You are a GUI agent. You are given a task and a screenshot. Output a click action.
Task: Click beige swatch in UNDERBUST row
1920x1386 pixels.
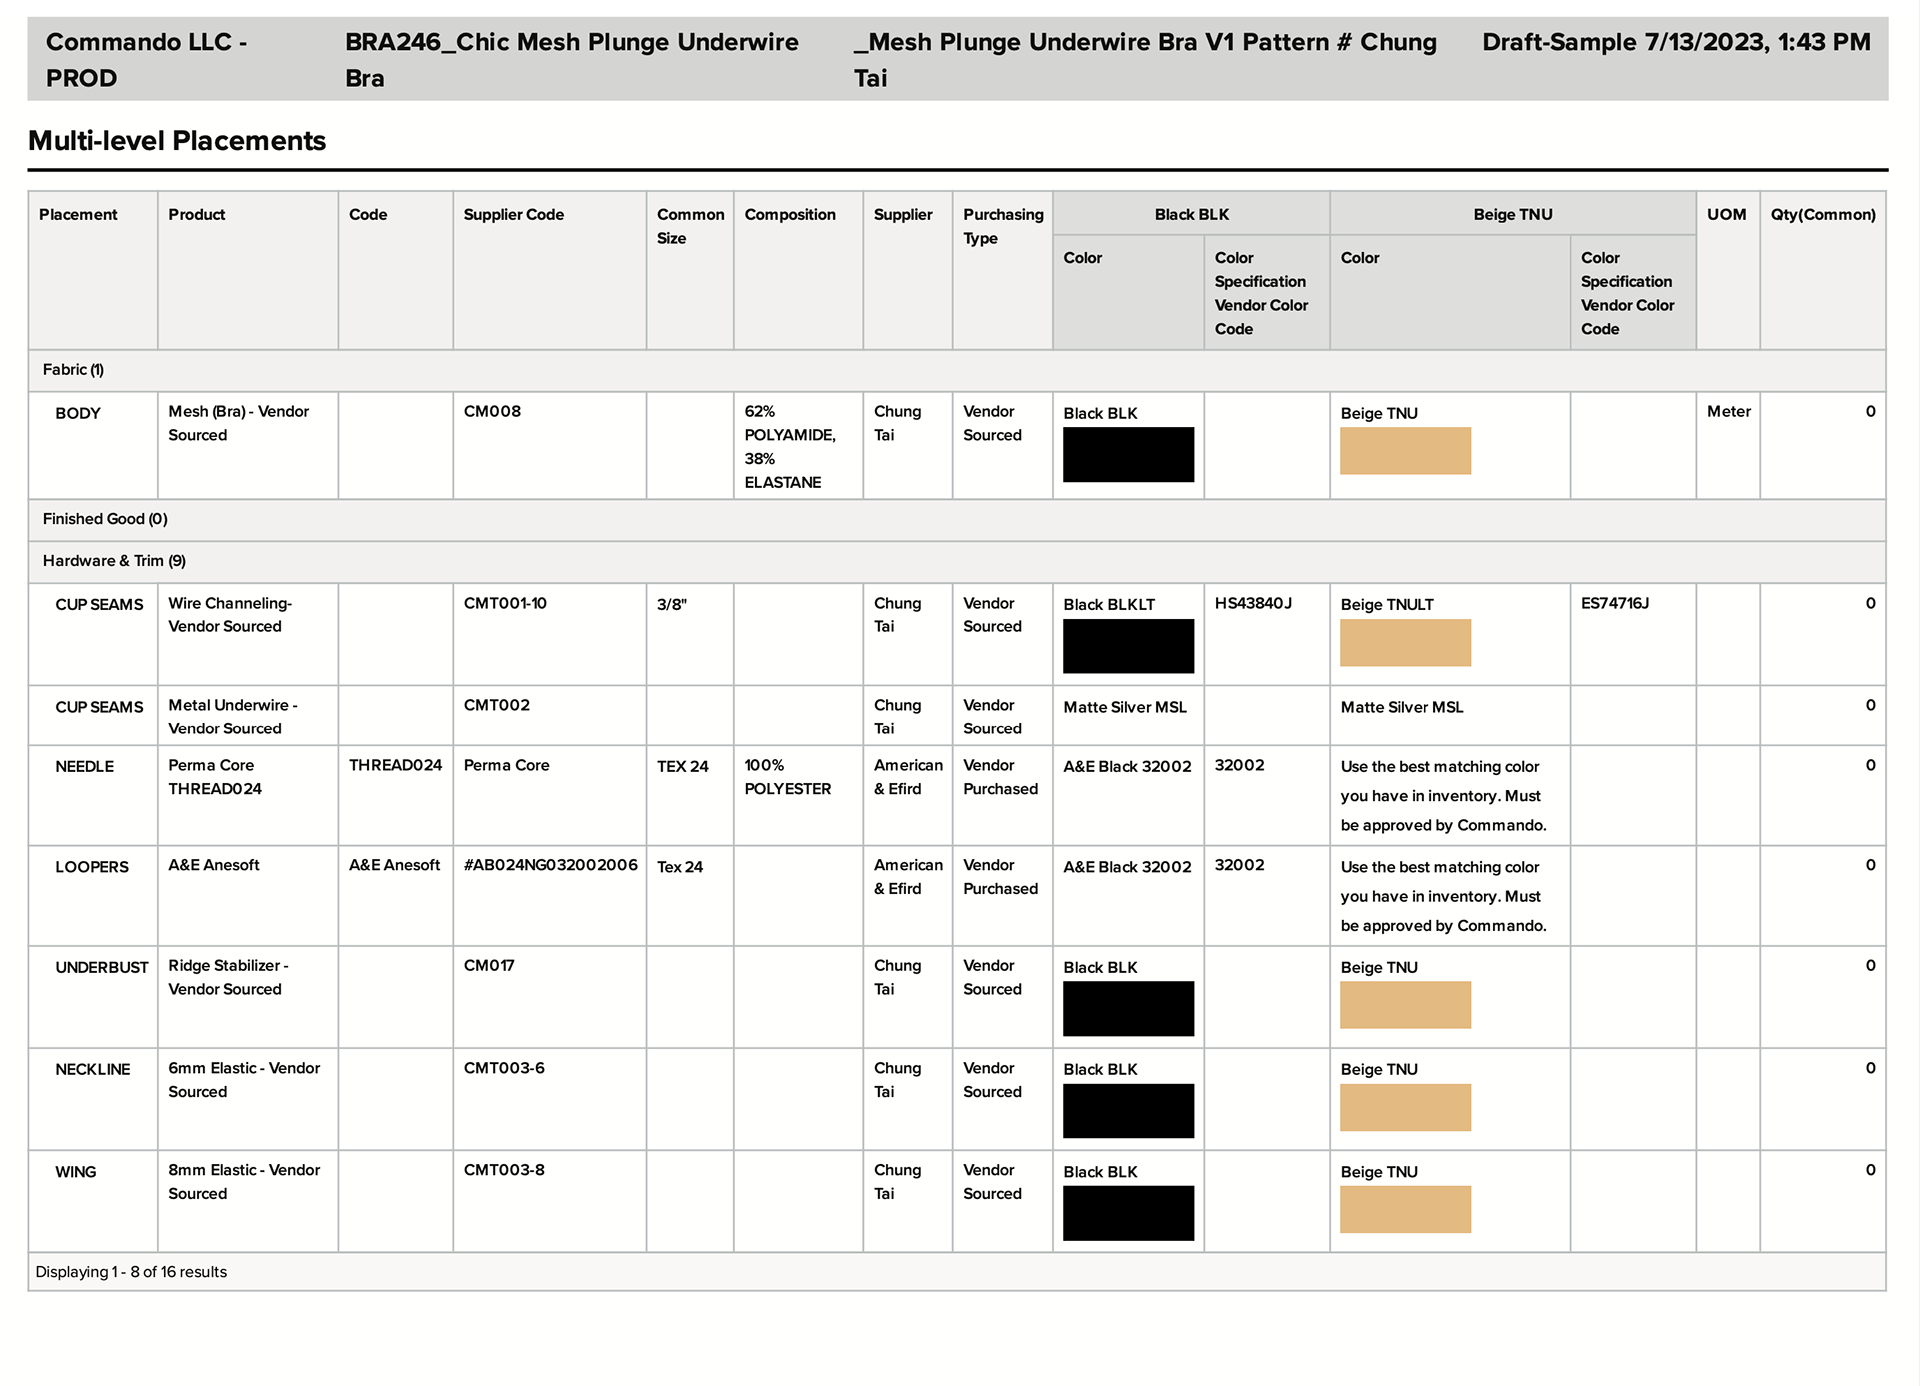1404,1004
